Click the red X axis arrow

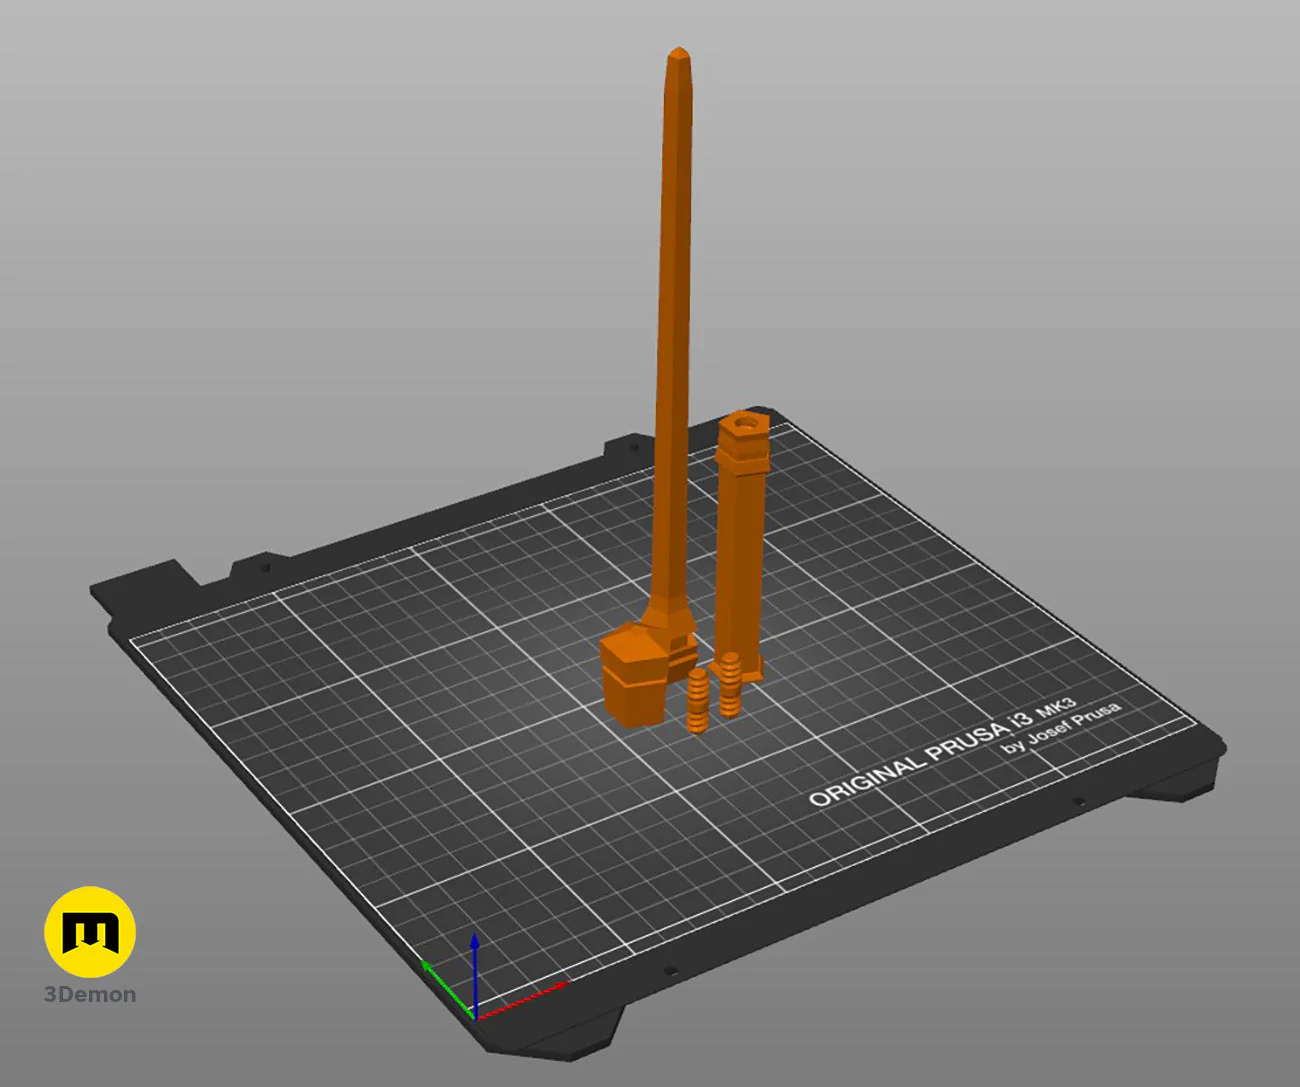click(522, 1000)
